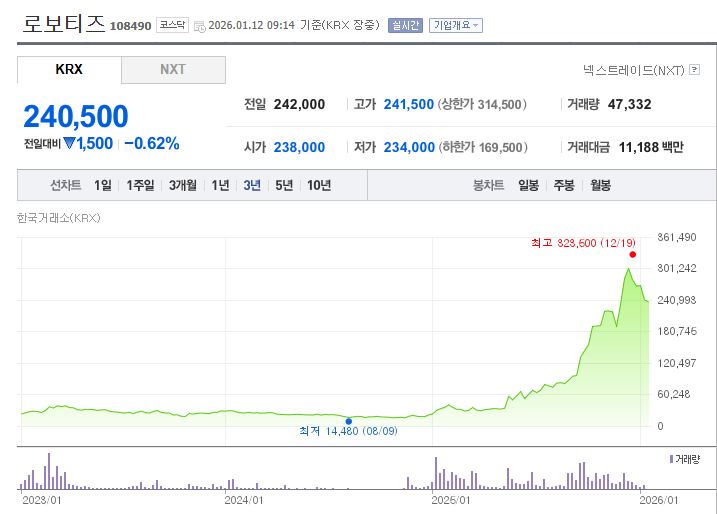Switch to the NXT tab
The height and width of the screenshot is (514, 717).
click(173, 70)
